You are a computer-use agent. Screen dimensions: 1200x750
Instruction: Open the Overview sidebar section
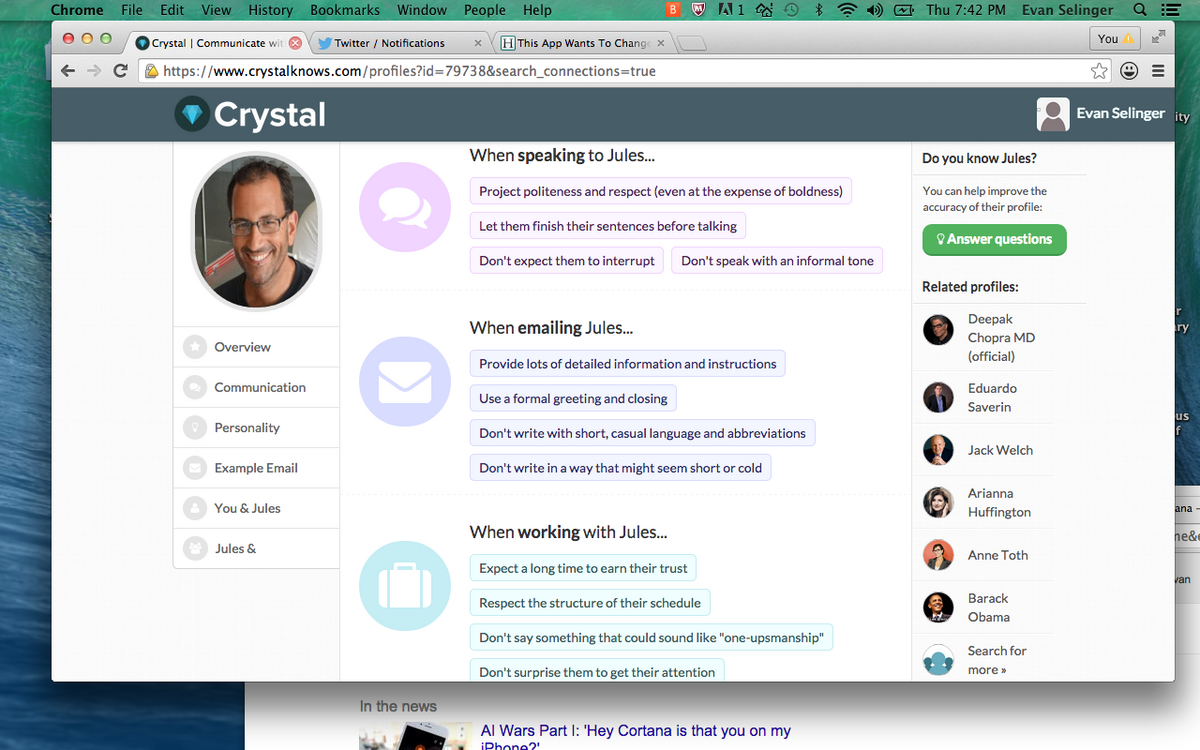(x=242, y=347)
